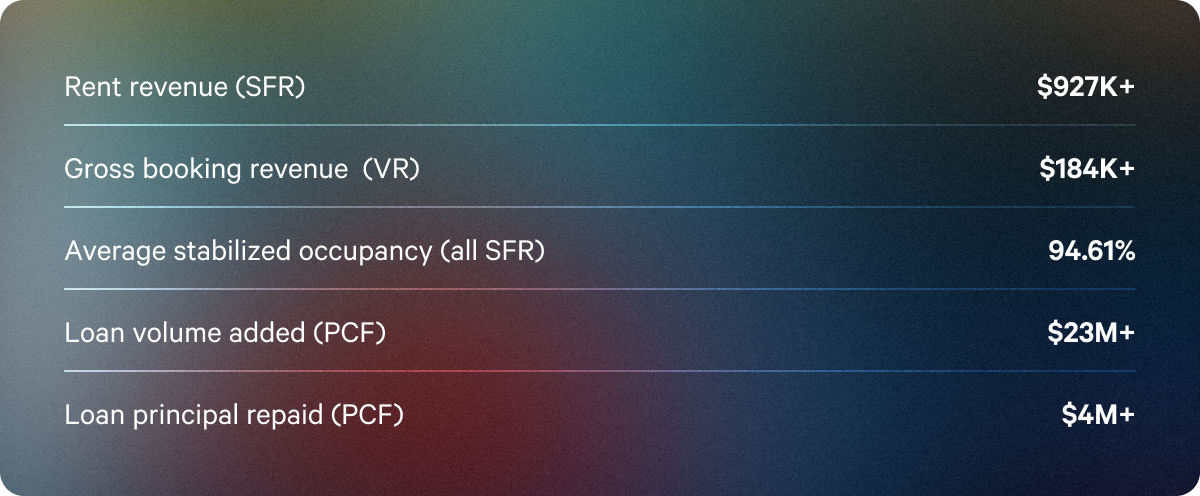Click the "Loan principal repaid (PCF)" label
1200x496 pixels.
[x=234, y=416]
